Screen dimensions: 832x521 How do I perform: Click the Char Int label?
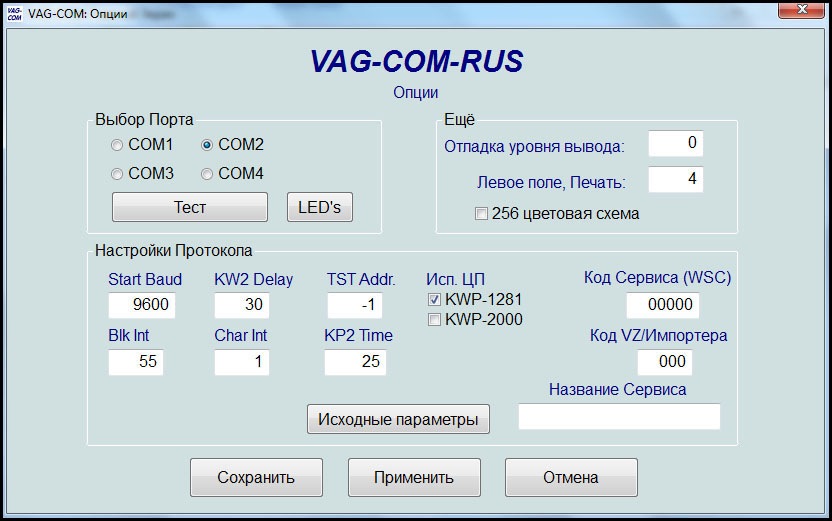pos(240,336)
